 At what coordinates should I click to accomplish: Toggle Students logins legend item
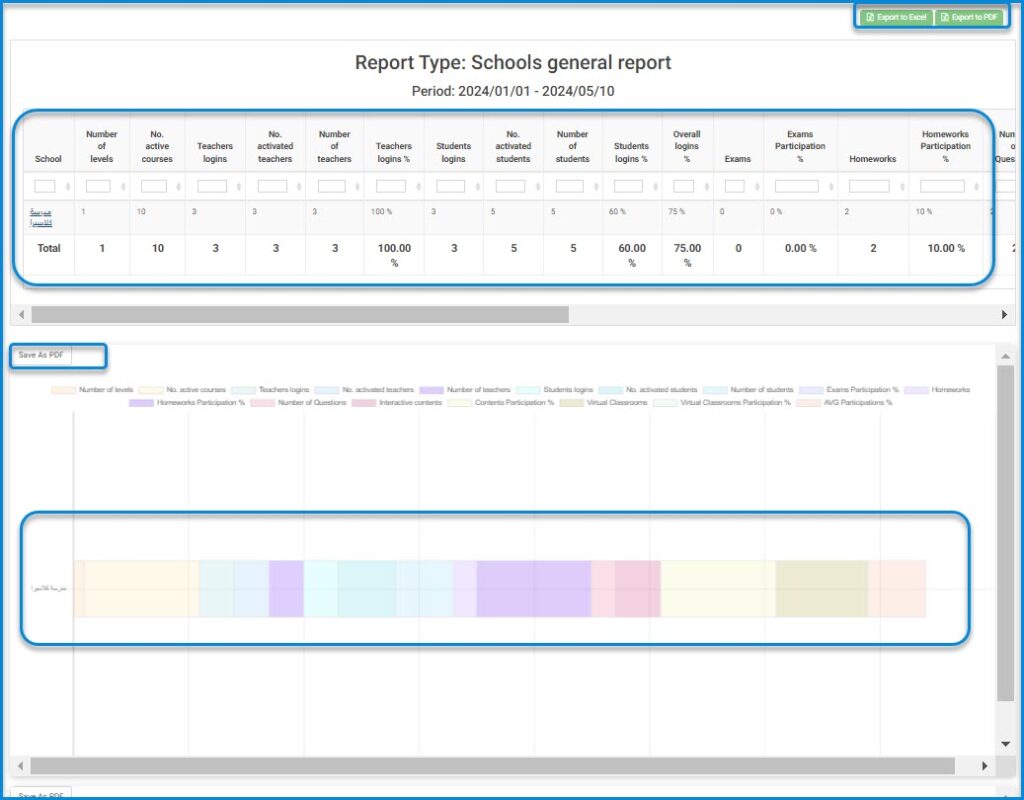coord(554,390)
